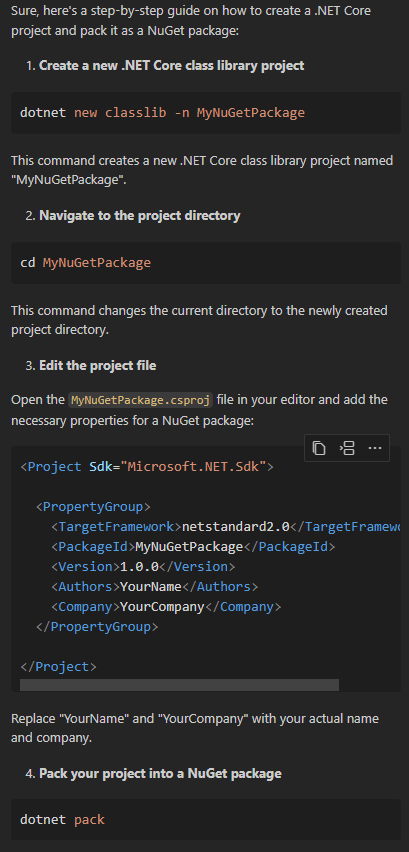Click the intro text 'Sure, here's a step-by-step guide'

pyautogui.click(x=191, y=20)
